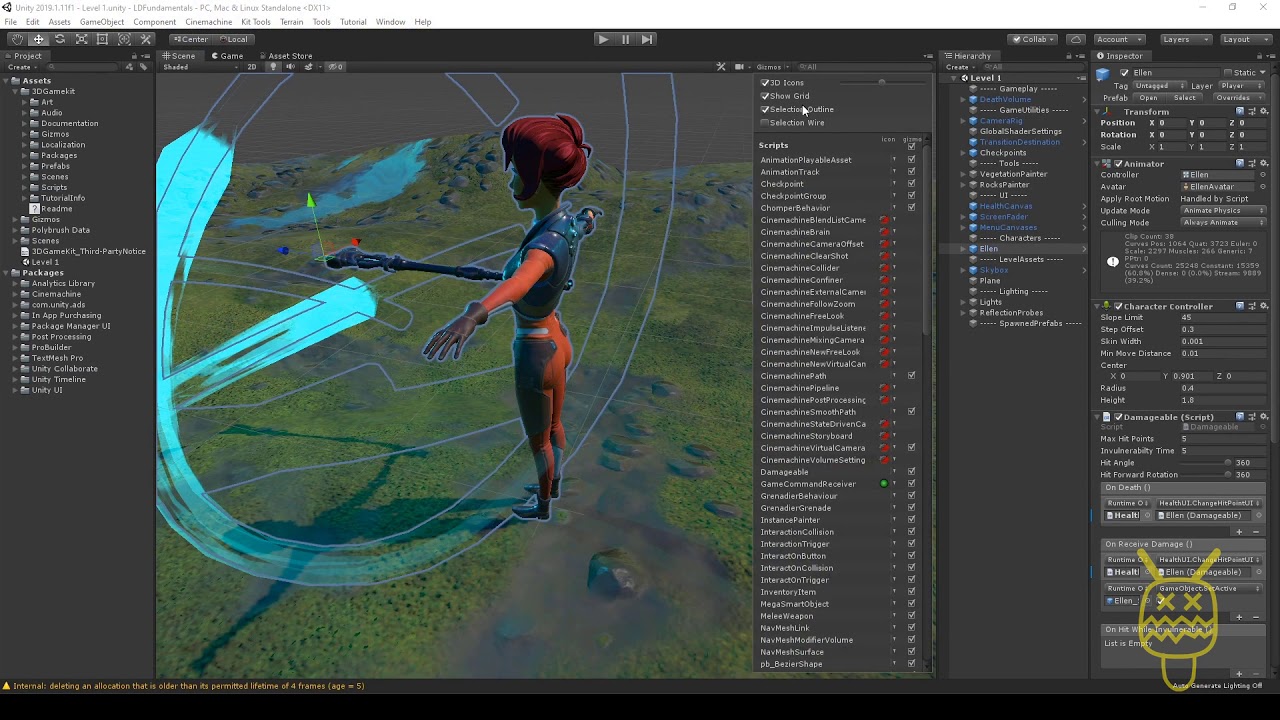This screenshot has height=720, width=1280.
Task: Select the Hand tool in the toolbar
Action: 17,39
